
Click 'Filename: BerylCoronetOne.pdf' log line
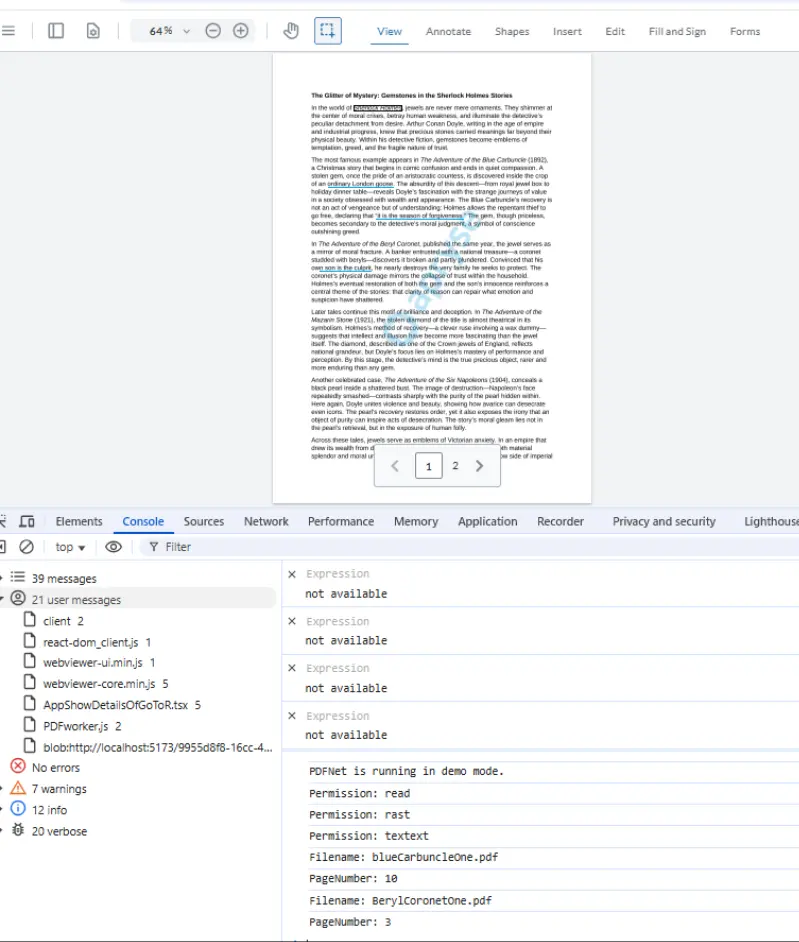[400, 901]
